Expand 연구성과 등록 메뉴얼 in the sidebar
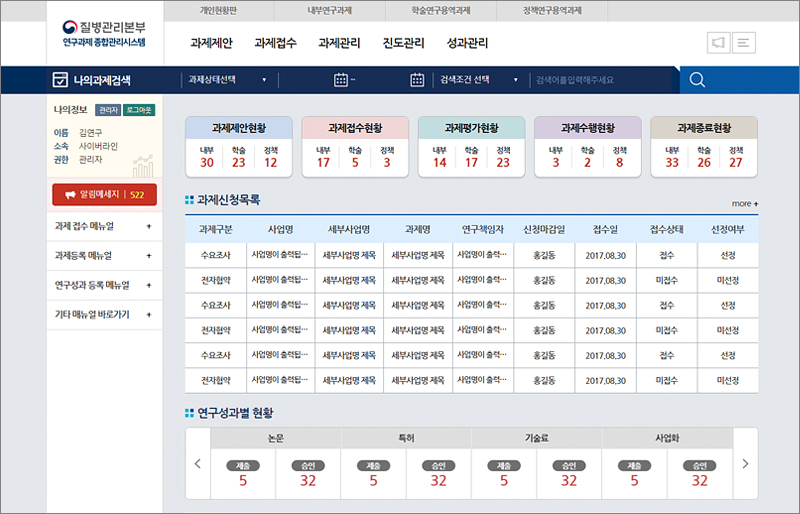Viewport: 800px width, 514px height. click(104, 285)
